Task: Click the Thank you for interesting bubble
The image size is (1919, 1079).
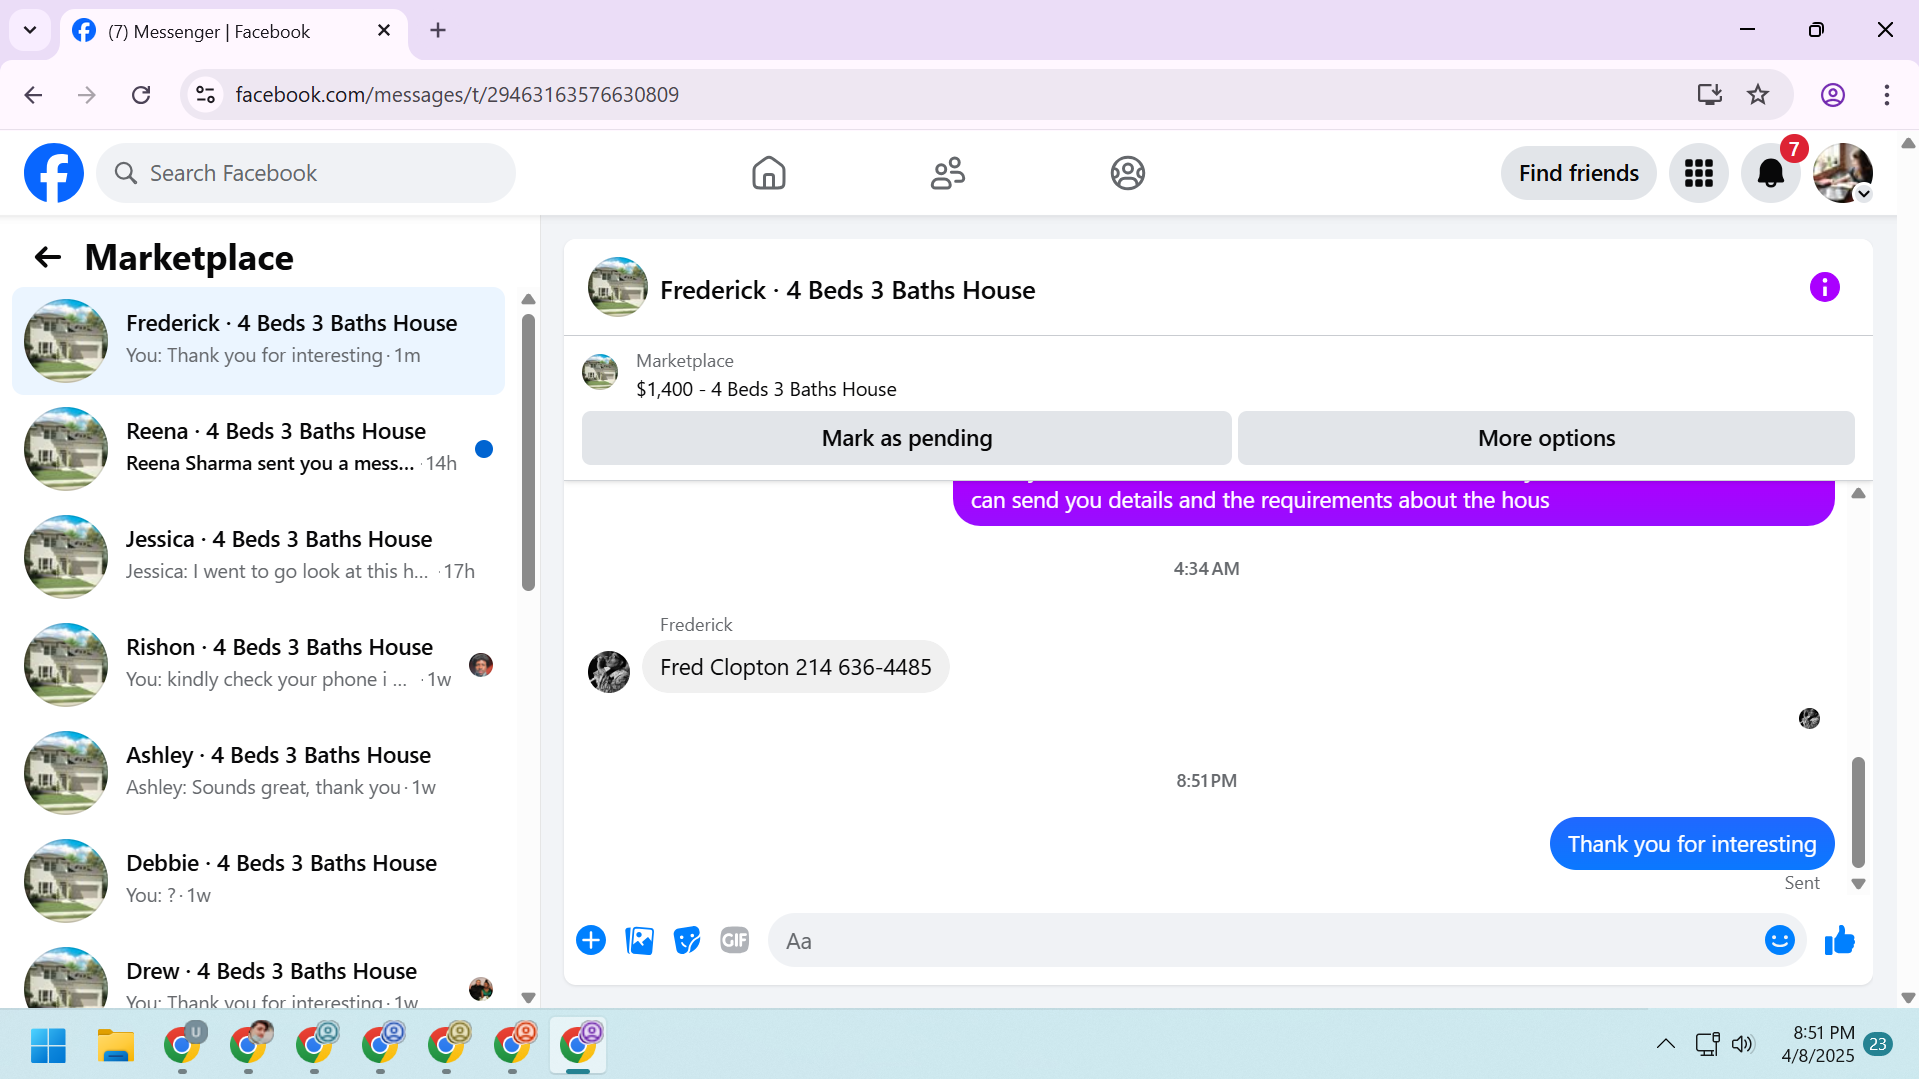Action: click(1691, 844)
